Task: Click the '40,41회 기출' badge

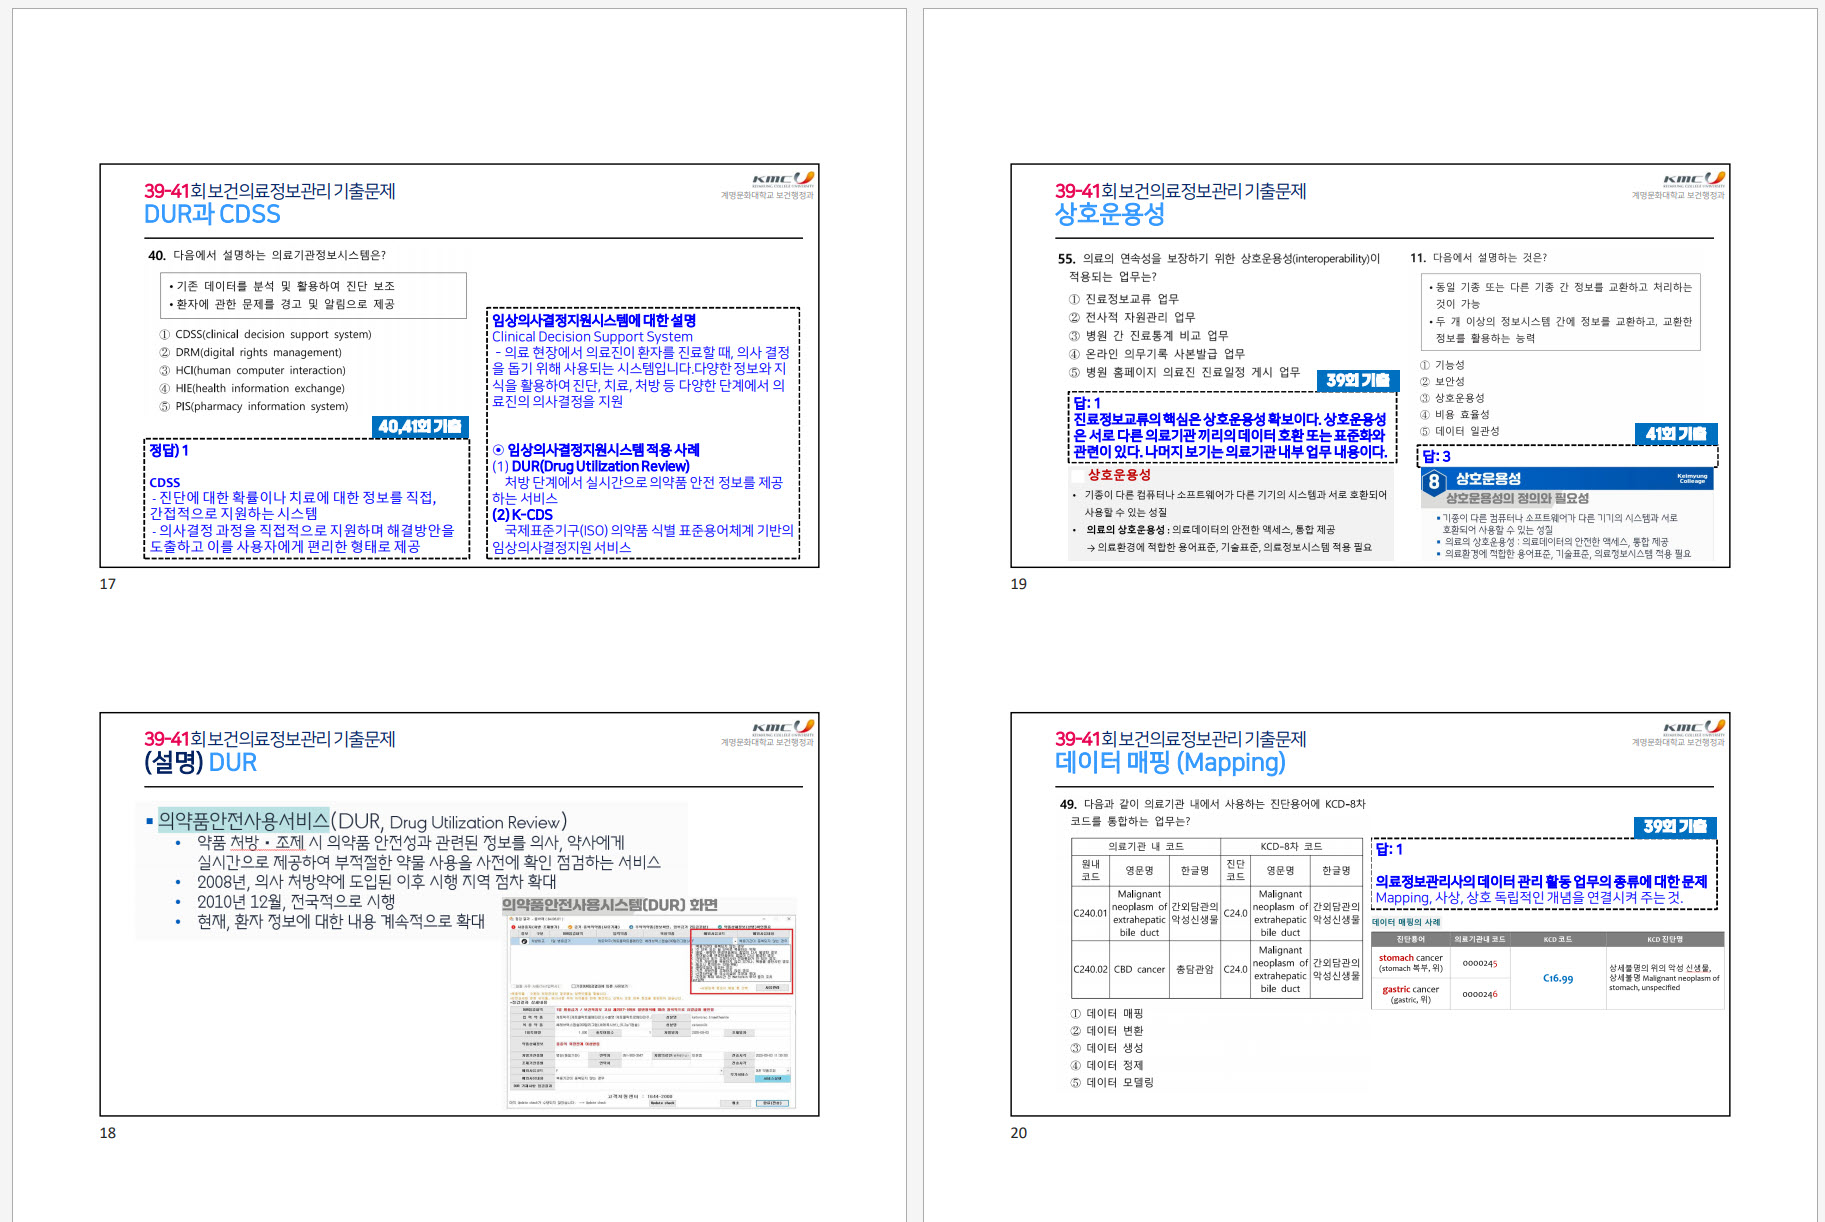Action: click(x=420, y=427)
